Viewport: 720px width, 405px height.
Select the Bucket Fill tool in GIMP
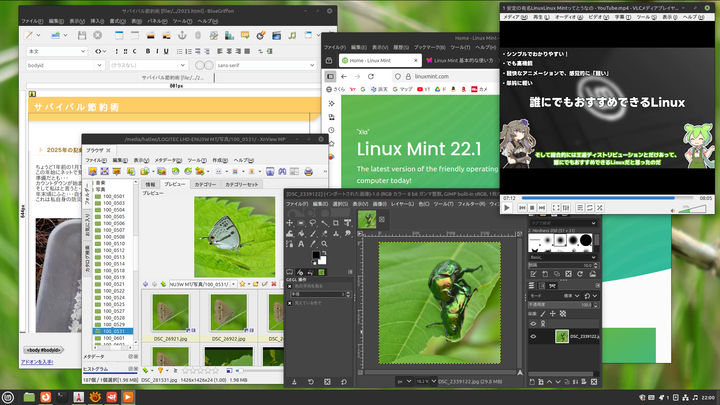tap(301, 233)
